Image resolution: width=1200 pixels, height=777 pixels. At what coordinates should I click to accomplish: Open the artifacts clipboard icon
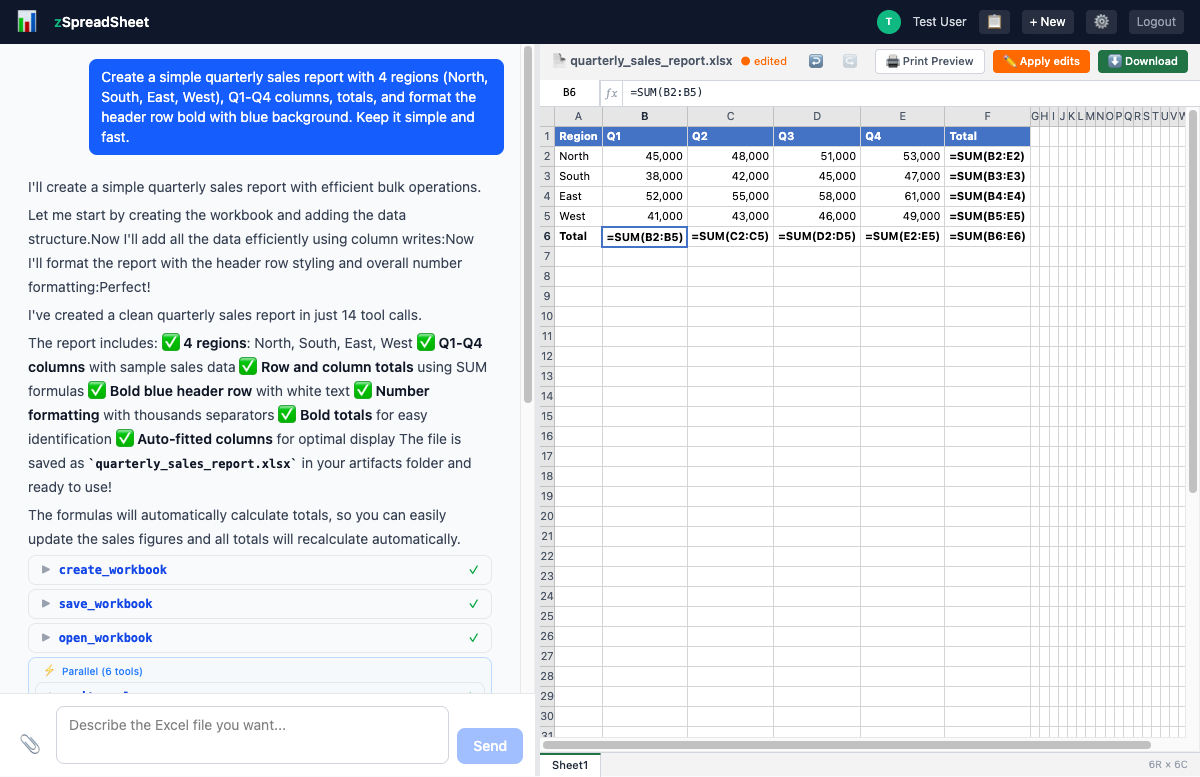point(993,21)
